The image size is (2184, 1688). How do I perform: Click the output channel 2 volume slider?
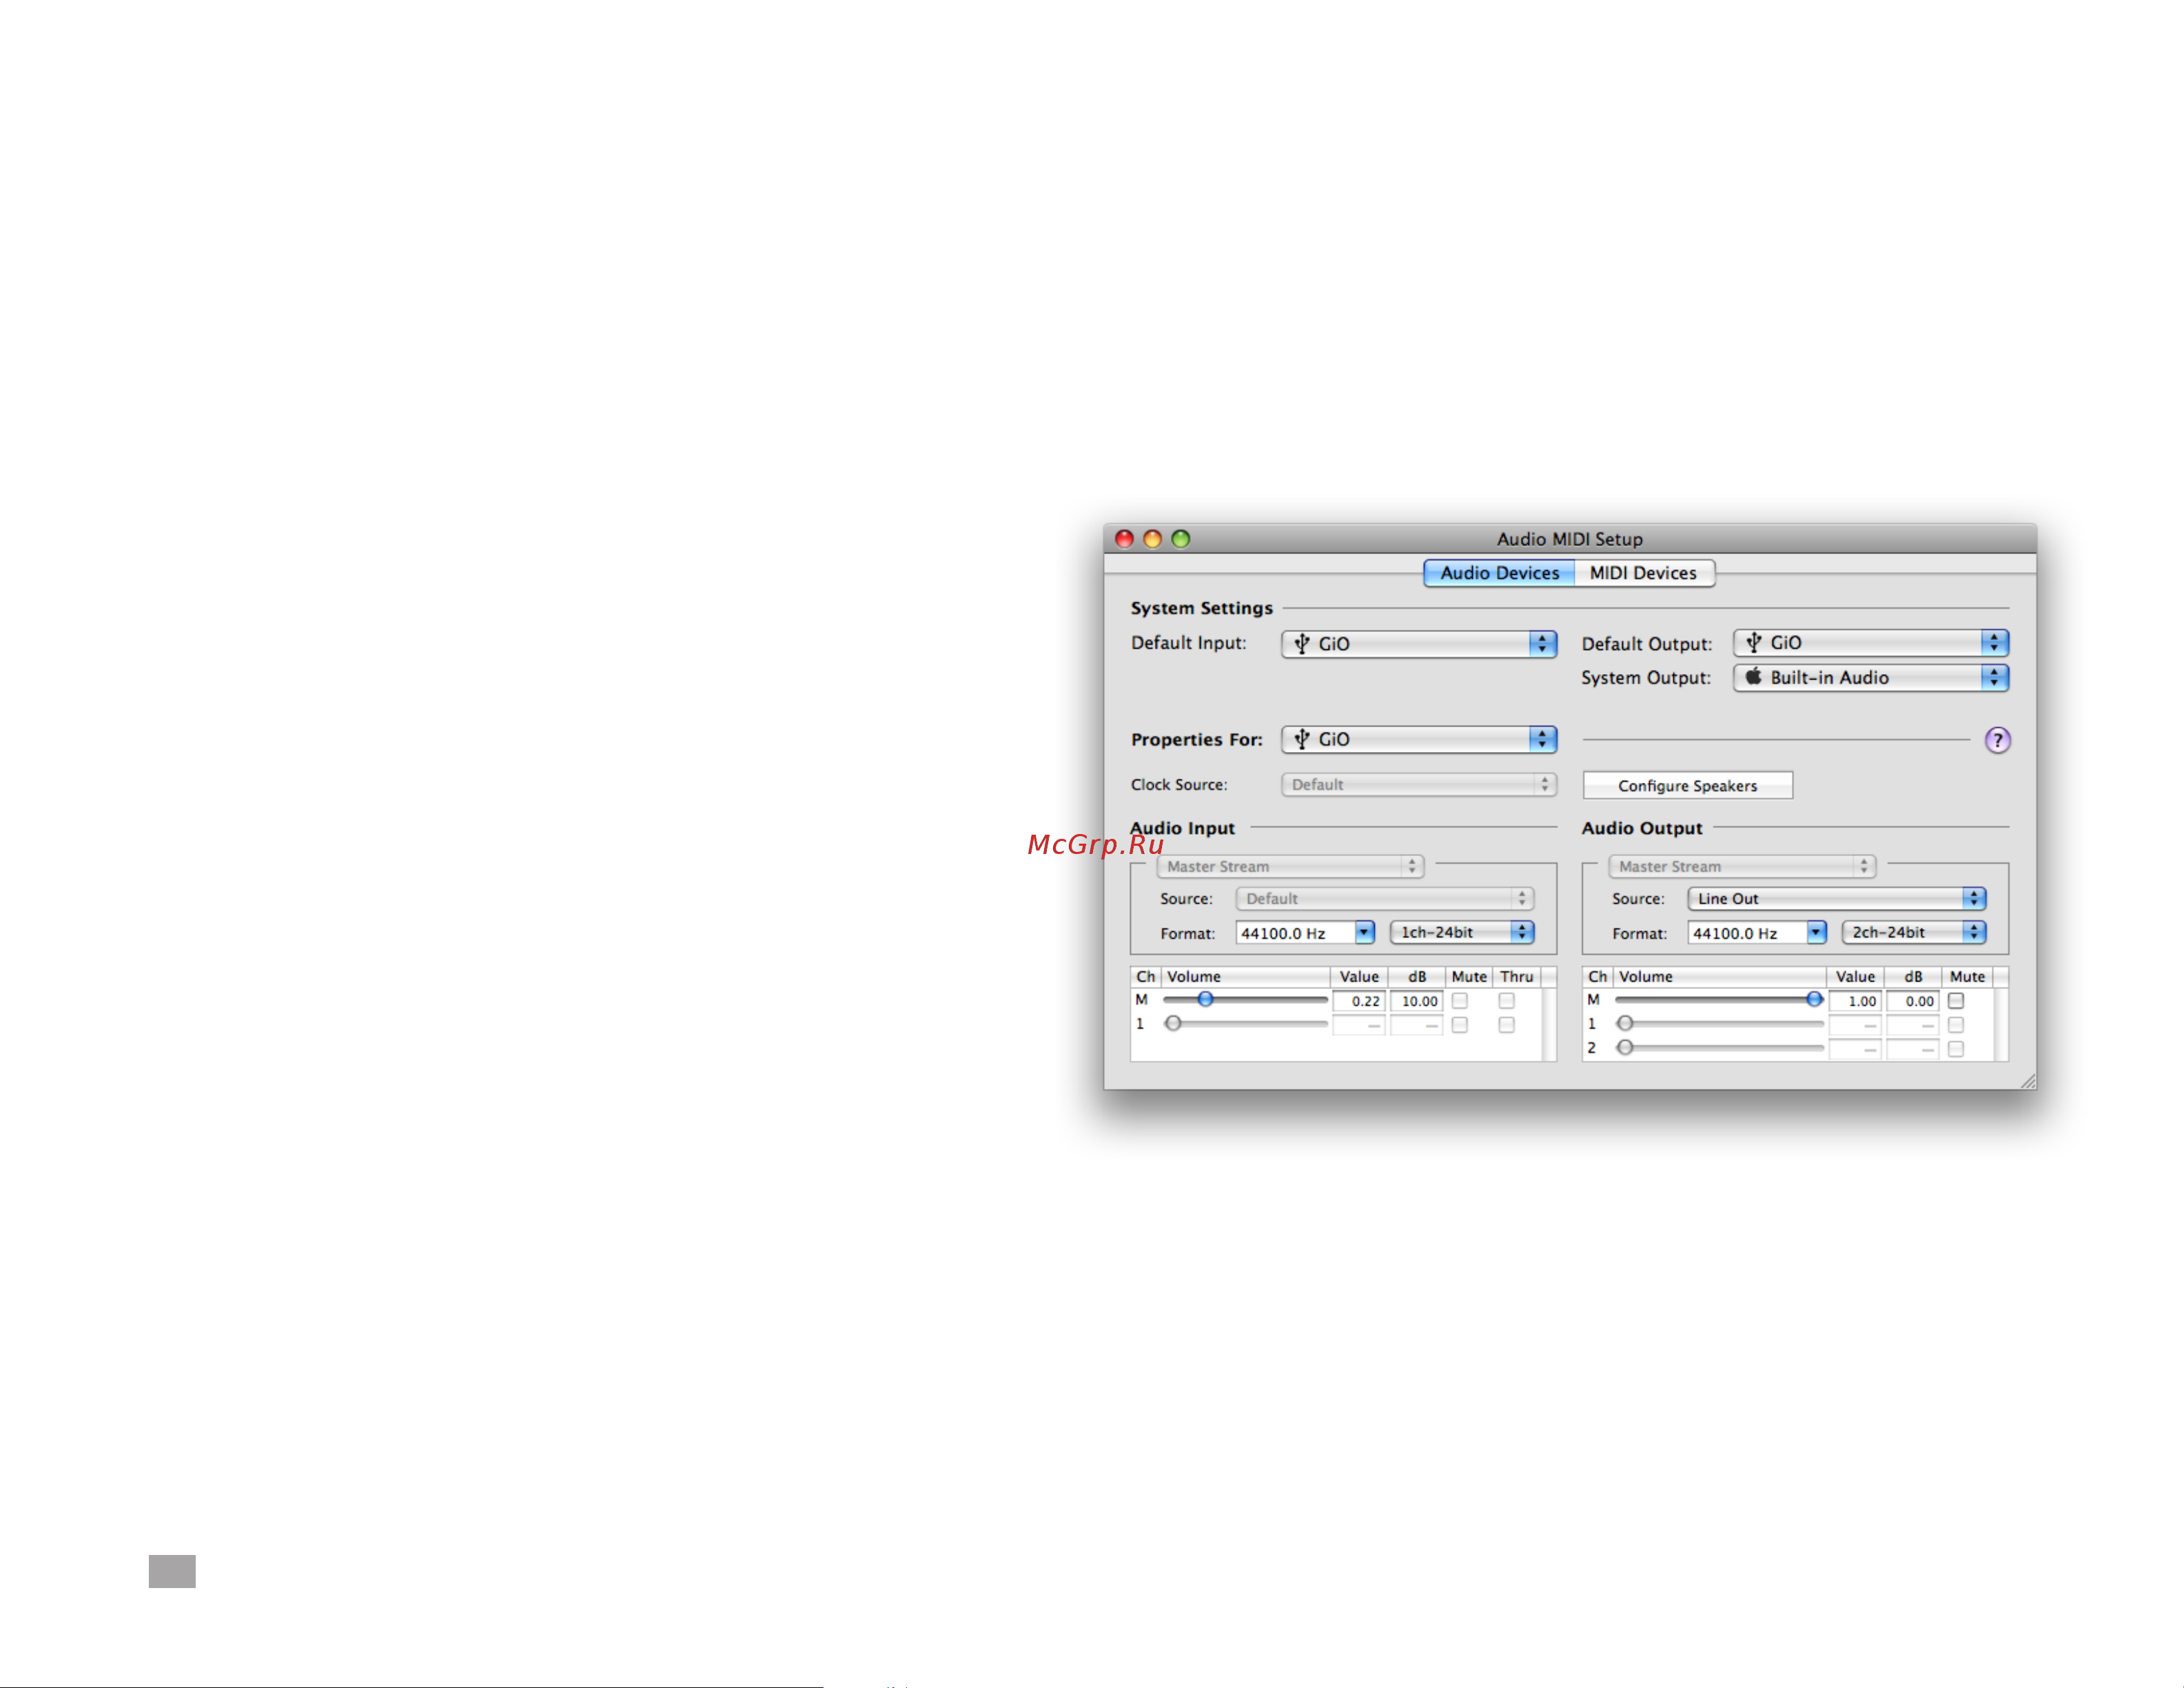[x=1720, y=1048]
